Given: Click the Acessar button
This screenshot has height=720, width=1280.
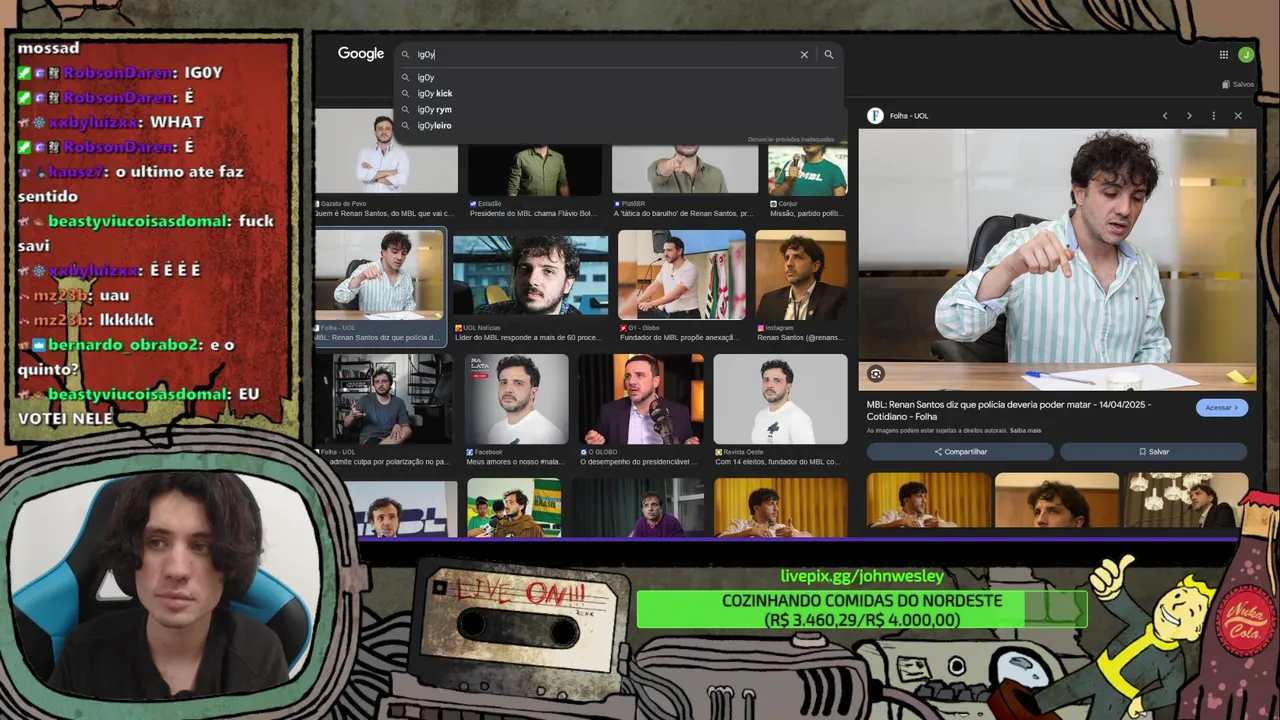Looking at the screenshot, I should point(1221,408).
